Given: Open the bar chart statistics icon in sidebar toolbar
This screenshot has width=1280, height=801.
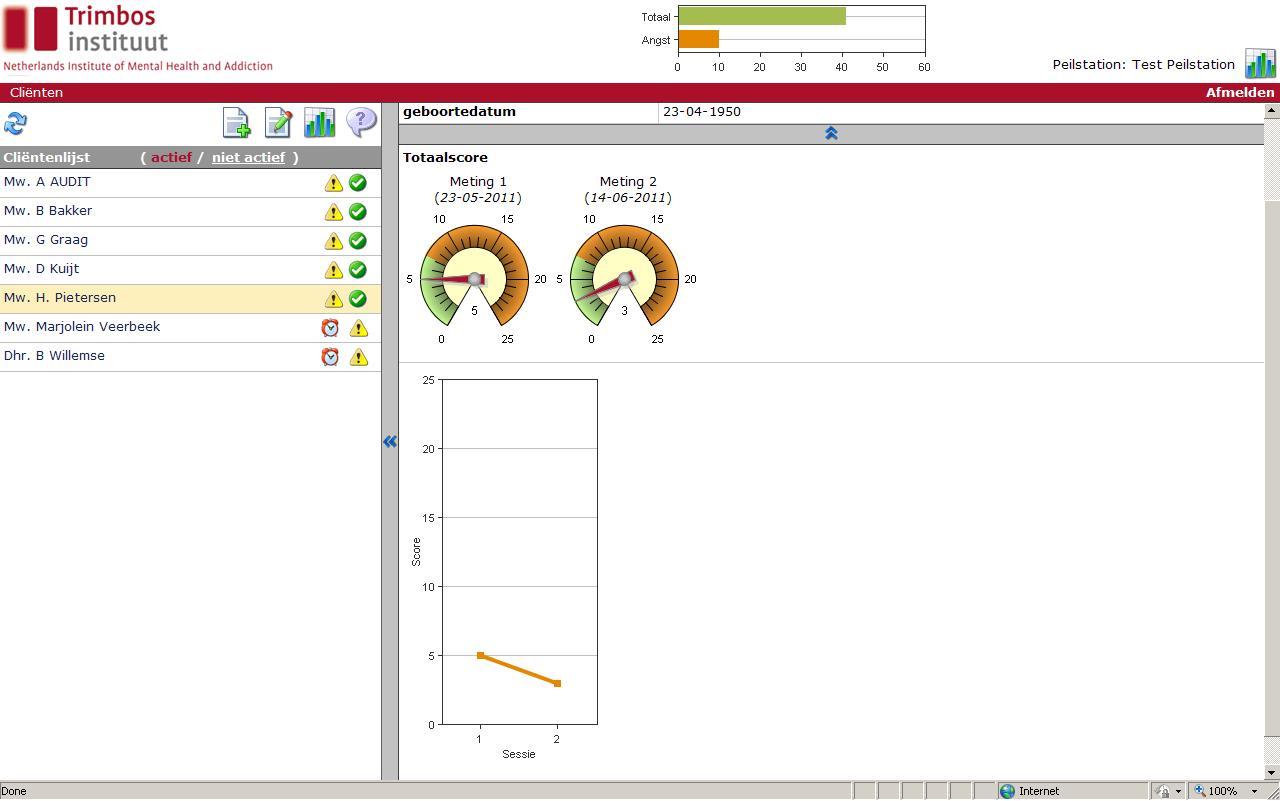Looking at the screenshot, I should click(x=320, y=123).
